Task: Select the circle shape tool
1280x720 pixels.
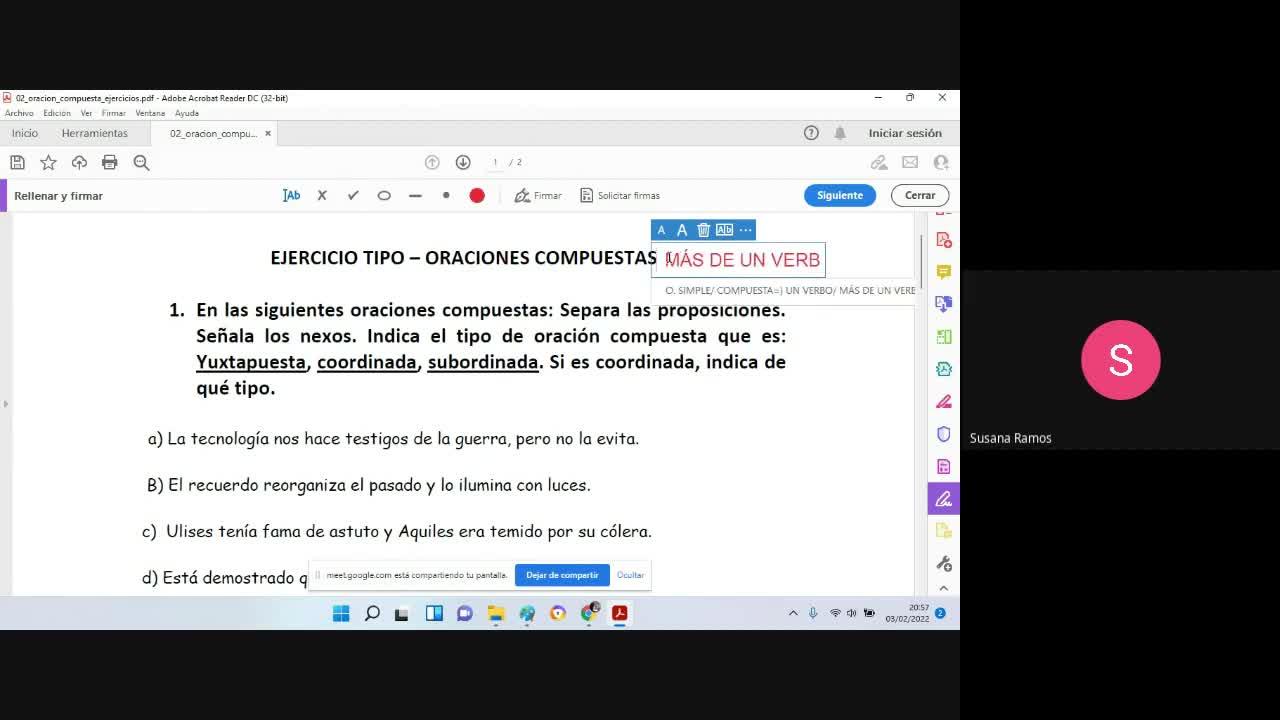Action: click(x=384, y=195)
